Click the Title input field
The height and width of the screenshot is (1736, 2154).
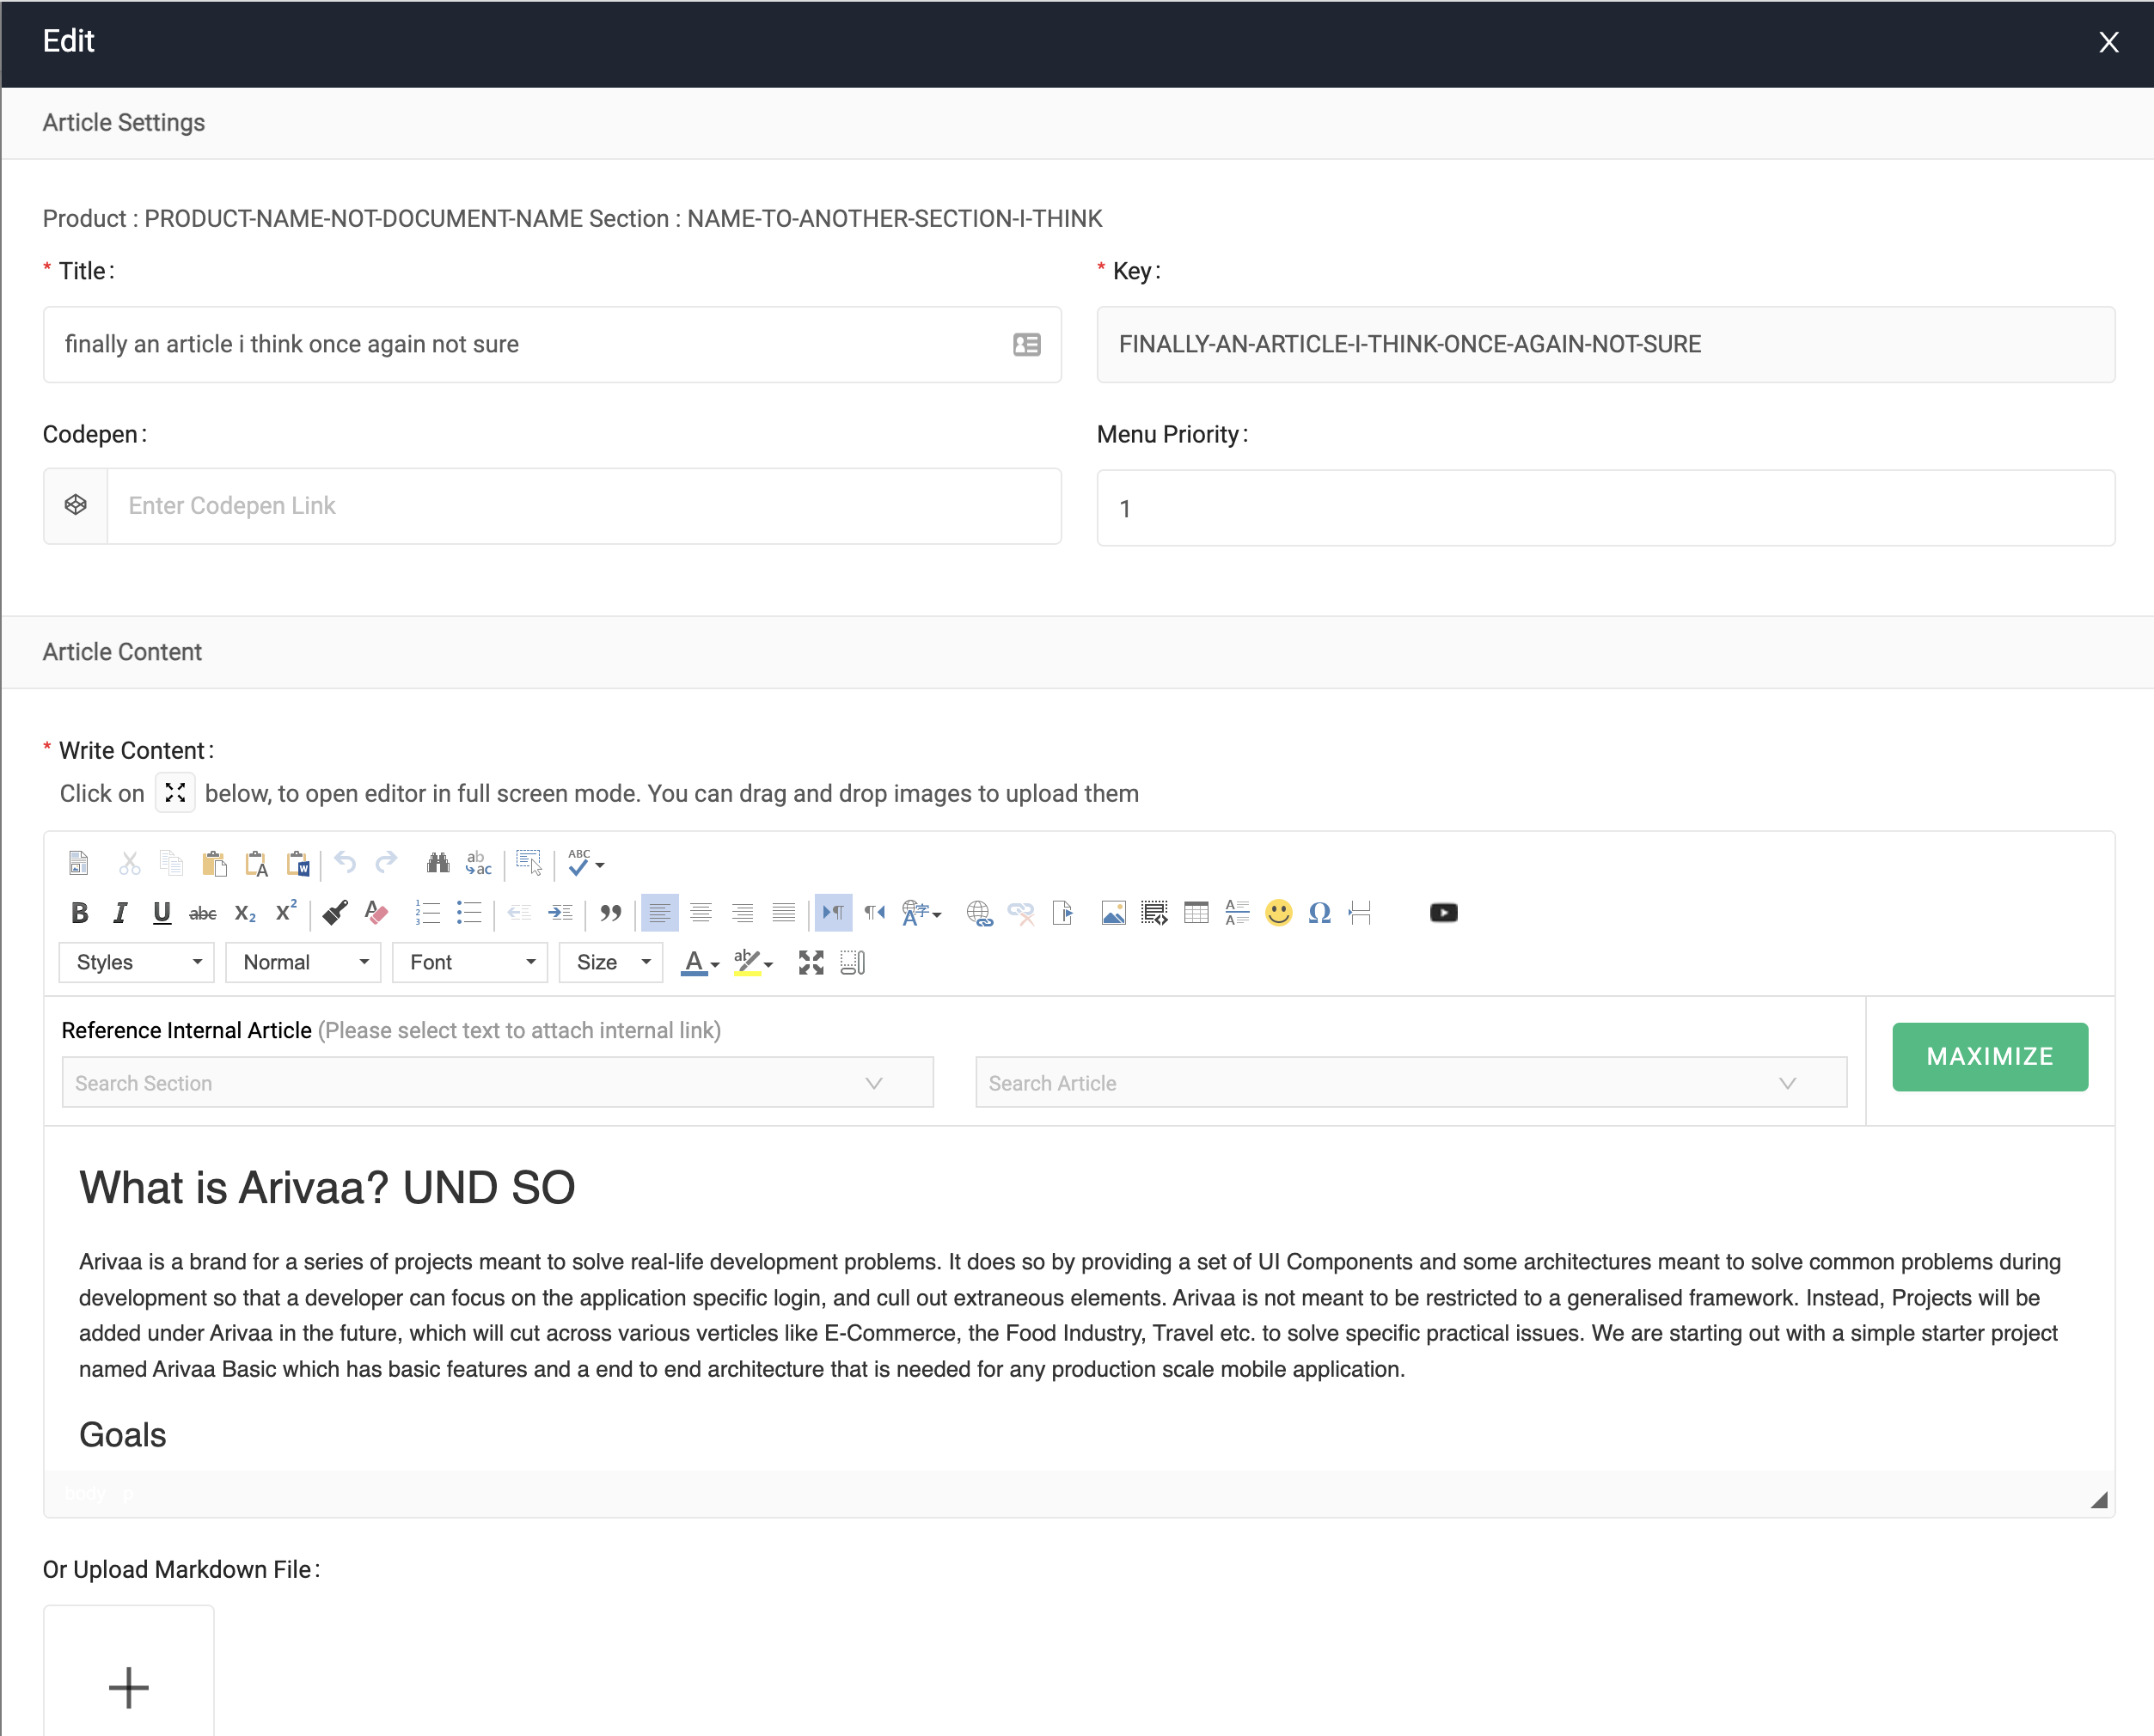point(552,344)
